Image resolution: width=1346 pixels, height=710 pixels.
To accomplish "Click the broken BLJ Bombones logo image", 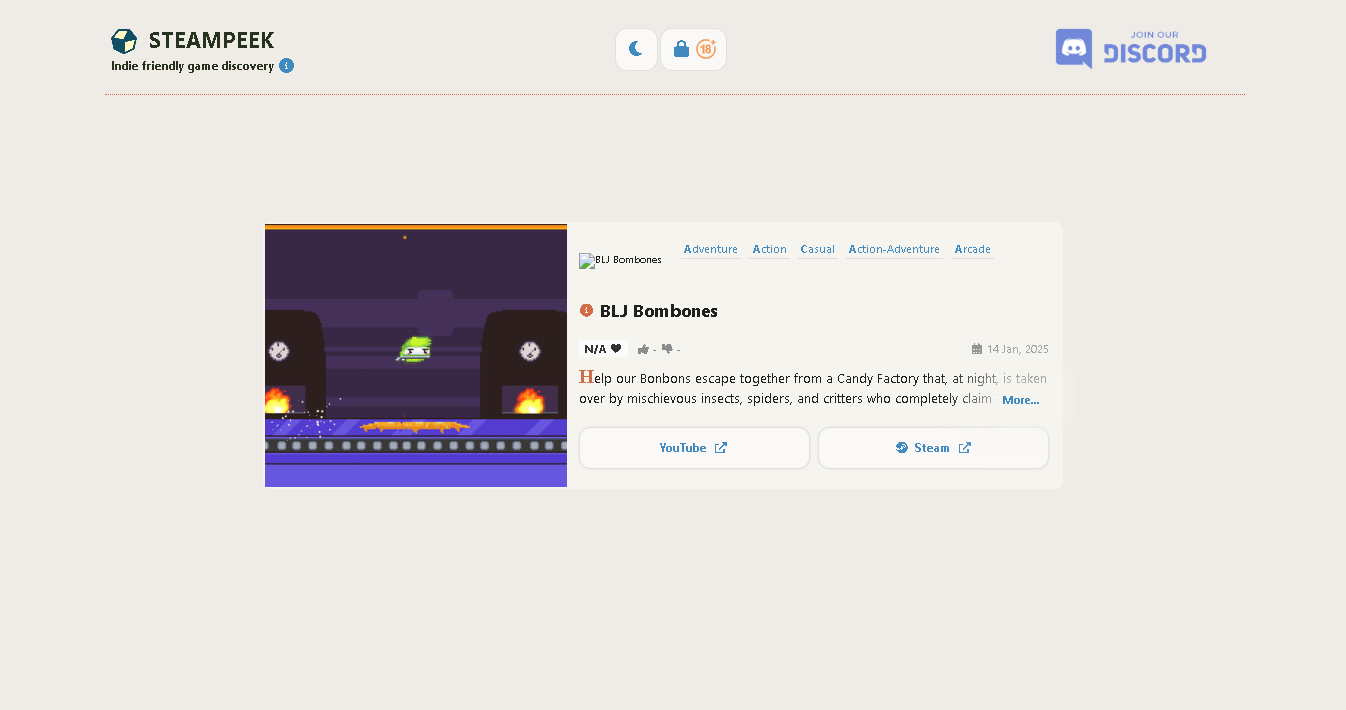I will (620, 260).
